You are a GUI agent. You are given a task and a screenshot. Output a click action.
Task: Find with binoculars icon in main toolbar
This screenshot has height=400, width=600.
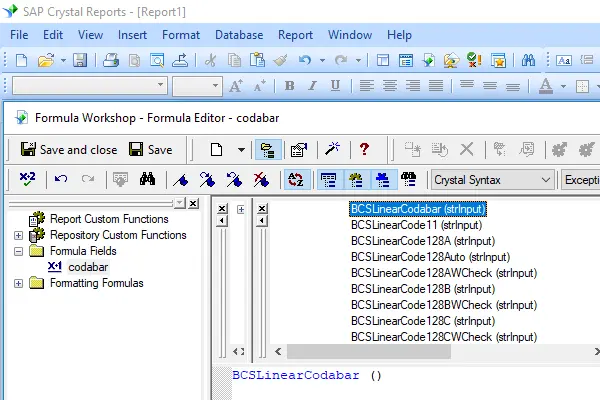[528, 60]
